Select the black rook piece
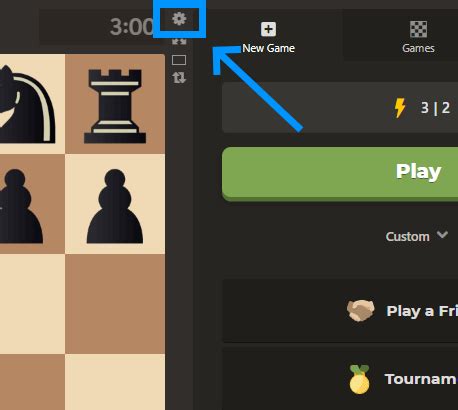 tap(115, 106)
